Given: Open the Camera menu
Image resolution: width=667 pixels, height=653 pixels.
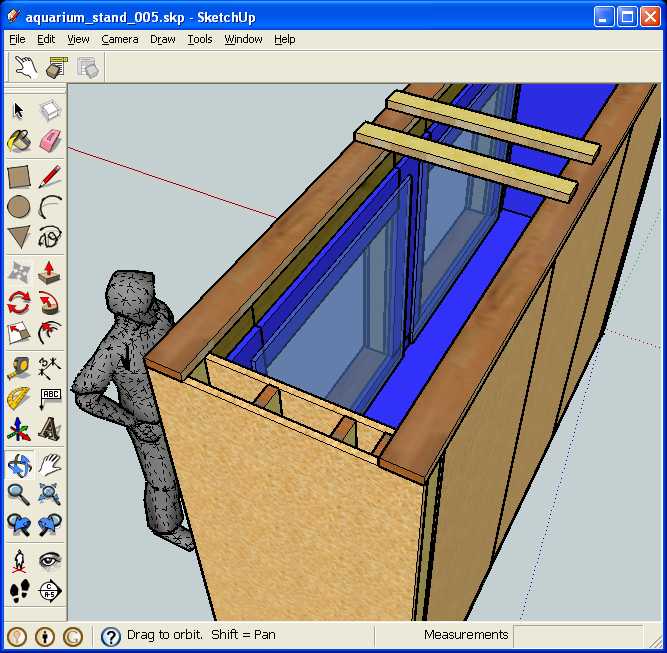Looking at the screenshot, I should pos(120,39).
